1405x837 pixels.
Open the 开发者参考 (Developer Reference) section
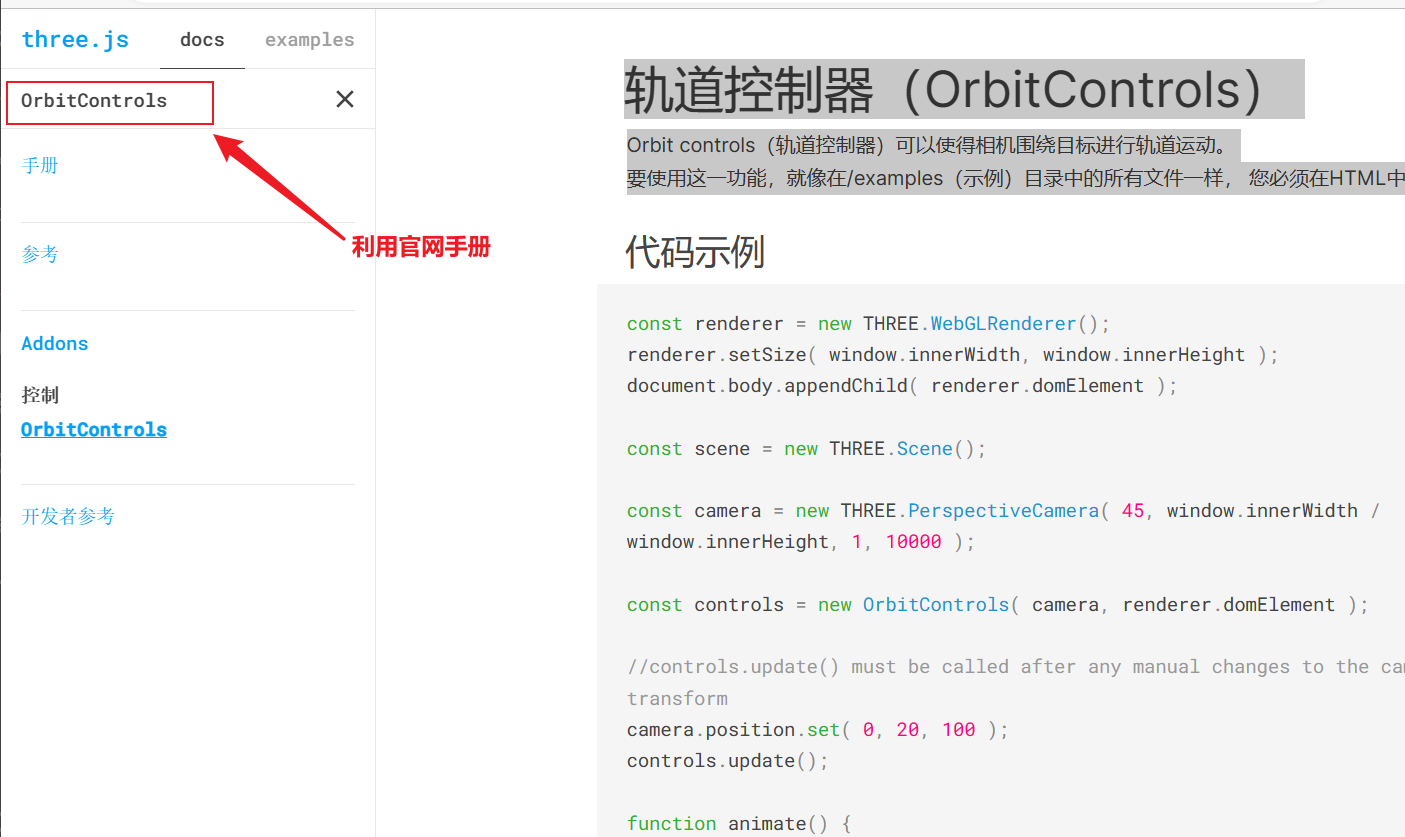(68, 516)
